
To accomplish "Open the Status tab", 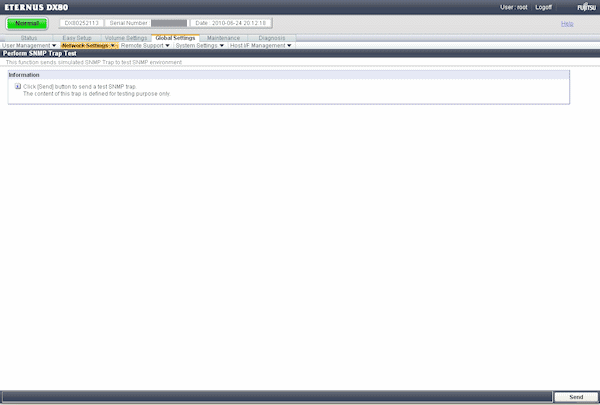I will 29,38.
